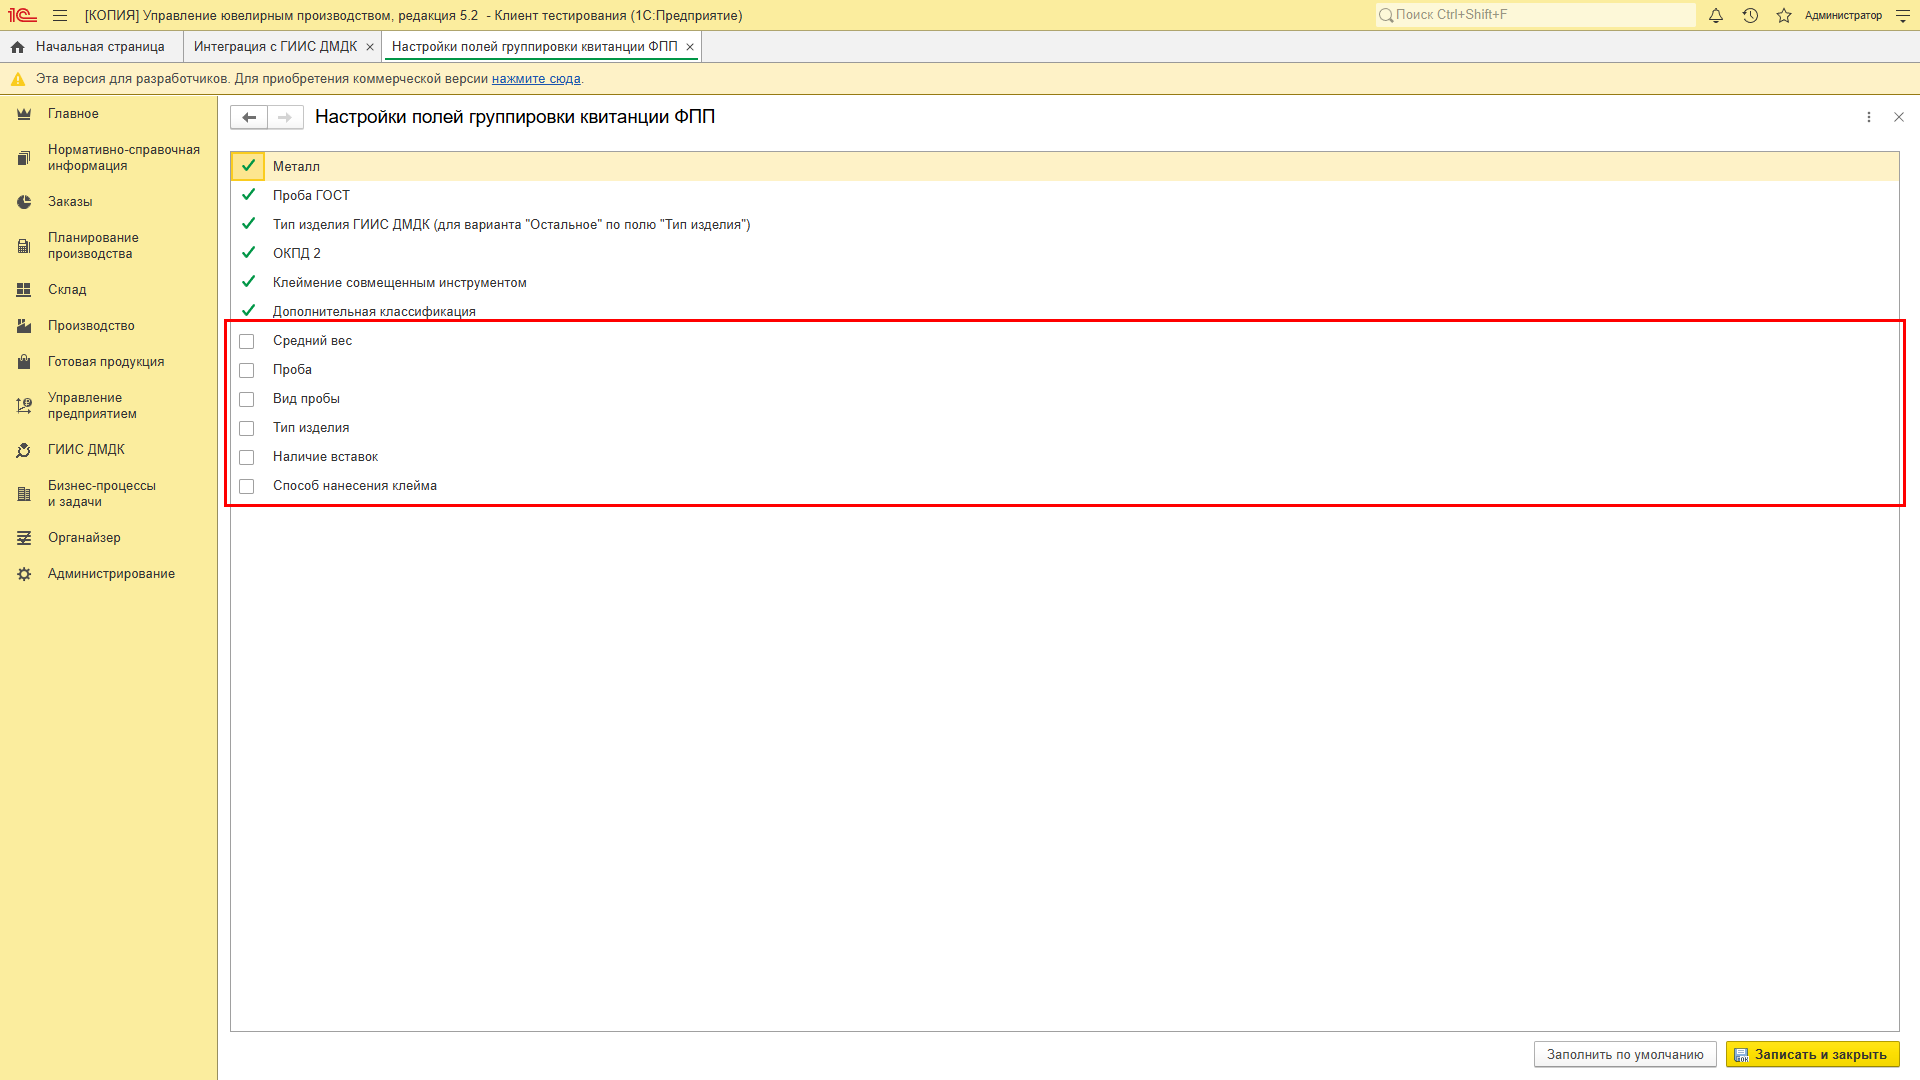Select Настройки полей группировки квитанции ФПП tab
This screenshot has height=1080, width=1920.
pyautogui.click(x=534, y=47)
